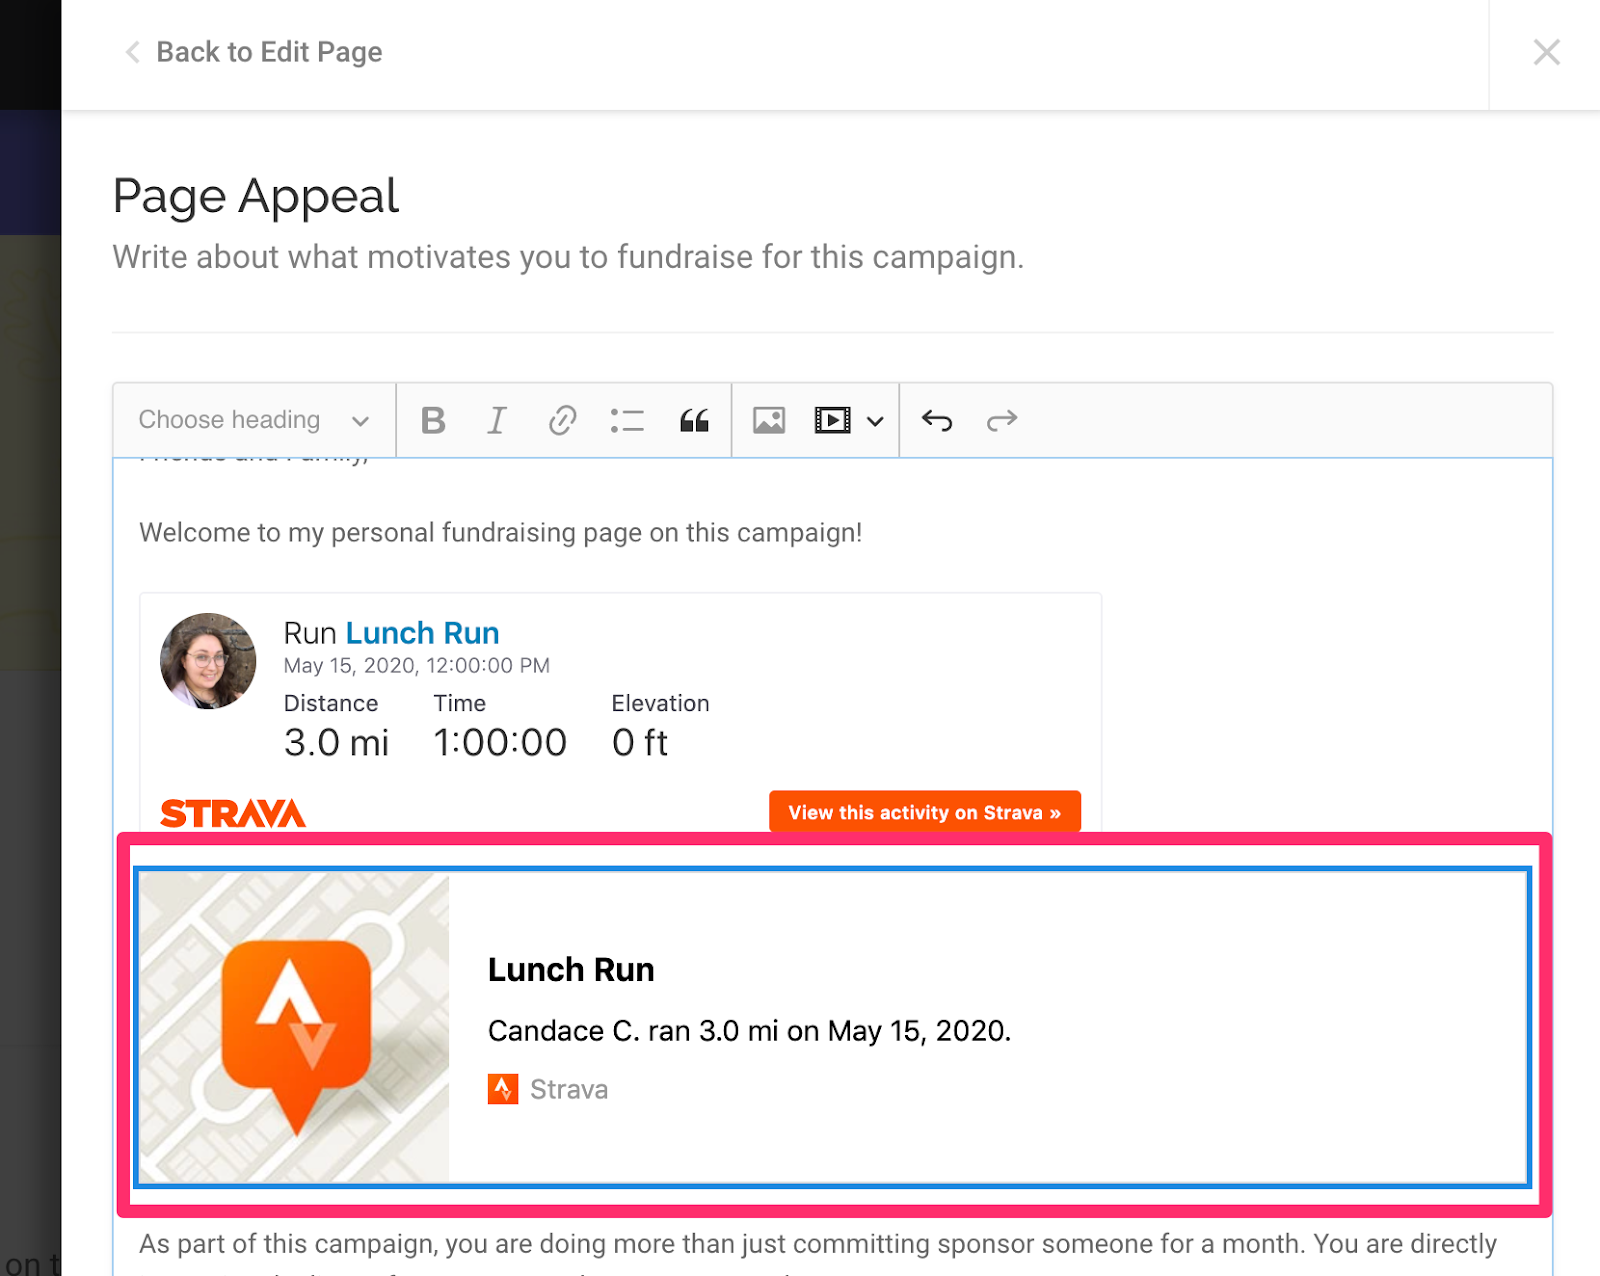
Task: Click the 0 ft elevation value
Action: [640, 743]
